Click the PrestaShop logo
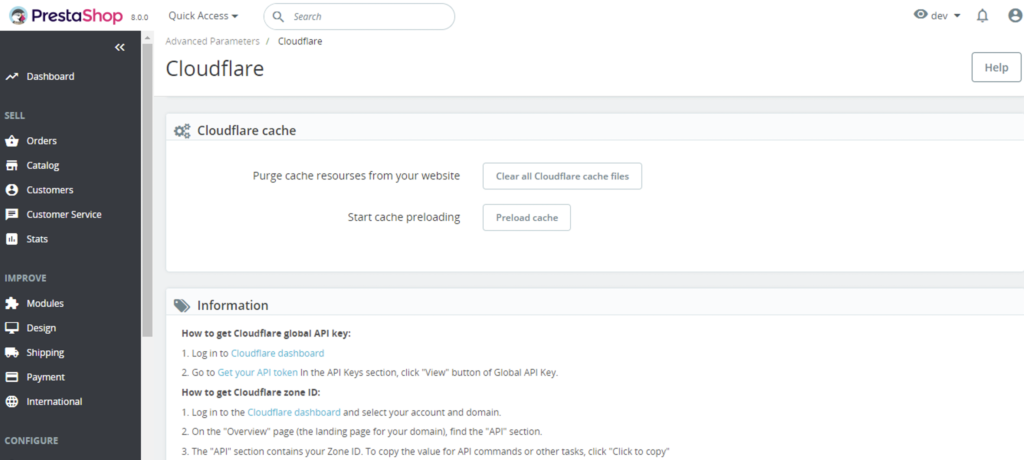1024x460 pixels. point(65,16)
